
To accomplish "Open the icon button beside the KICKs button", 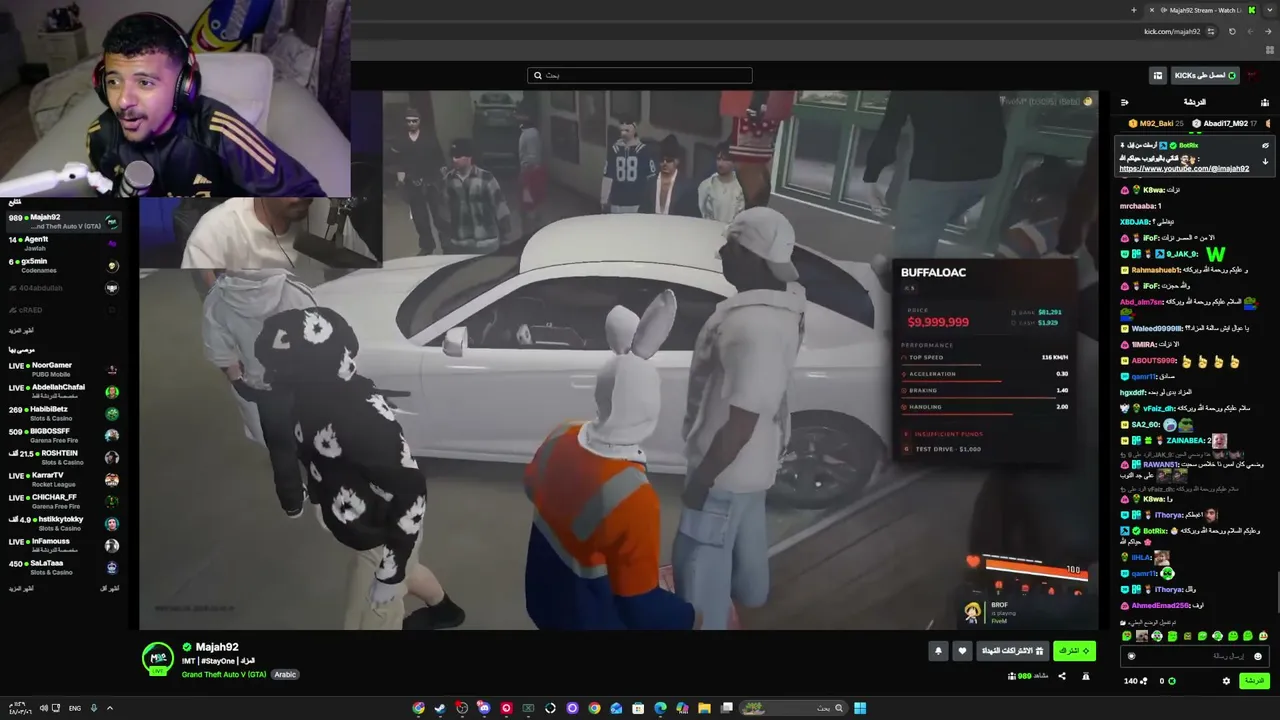I will click(x=1158, y=75).
